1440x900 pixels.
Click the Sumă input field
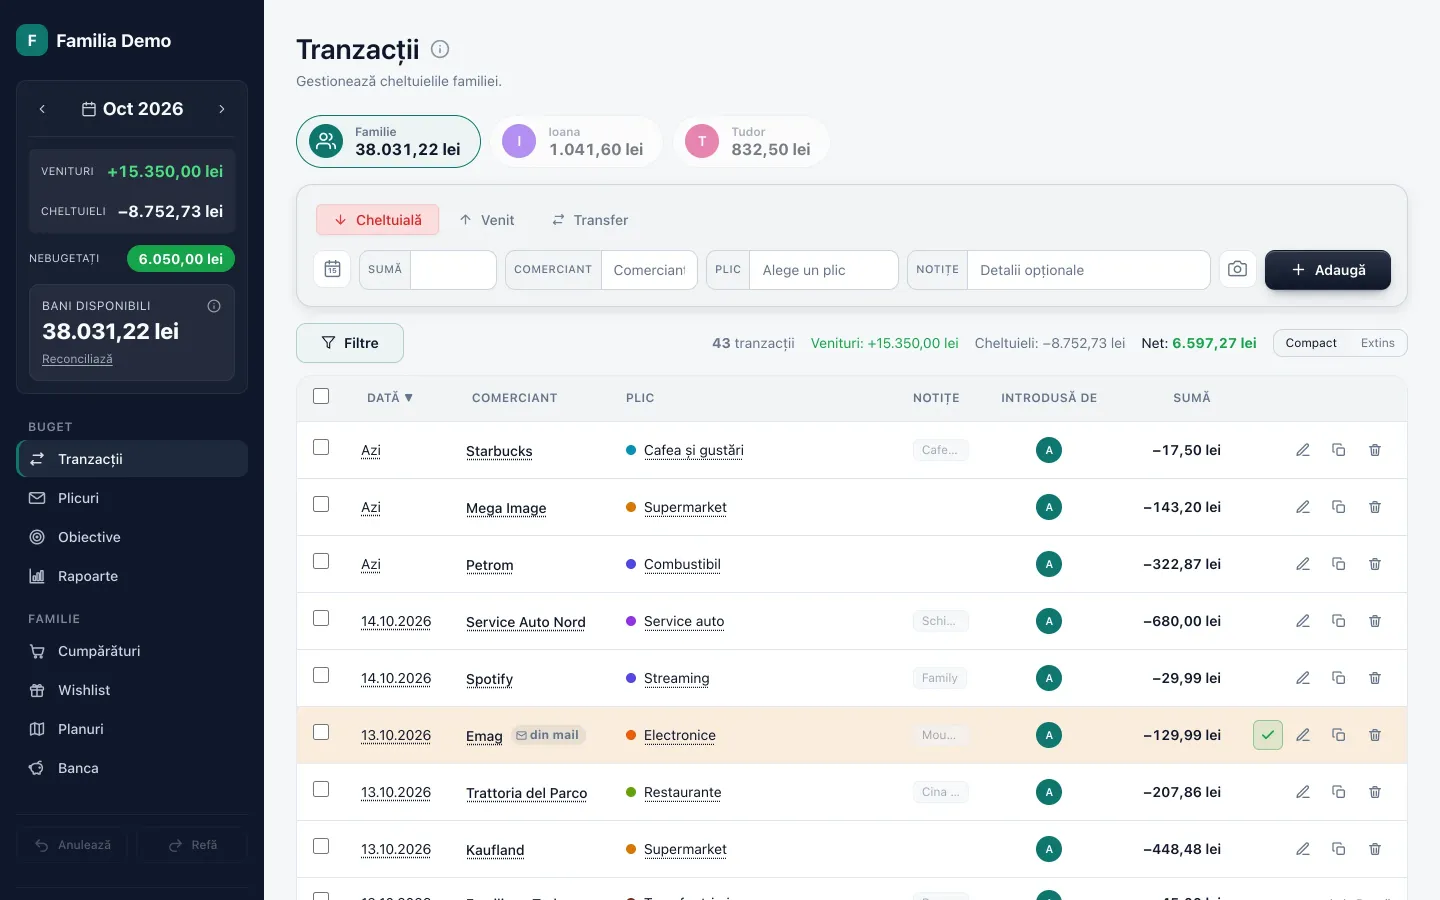(x=453, y=270)
